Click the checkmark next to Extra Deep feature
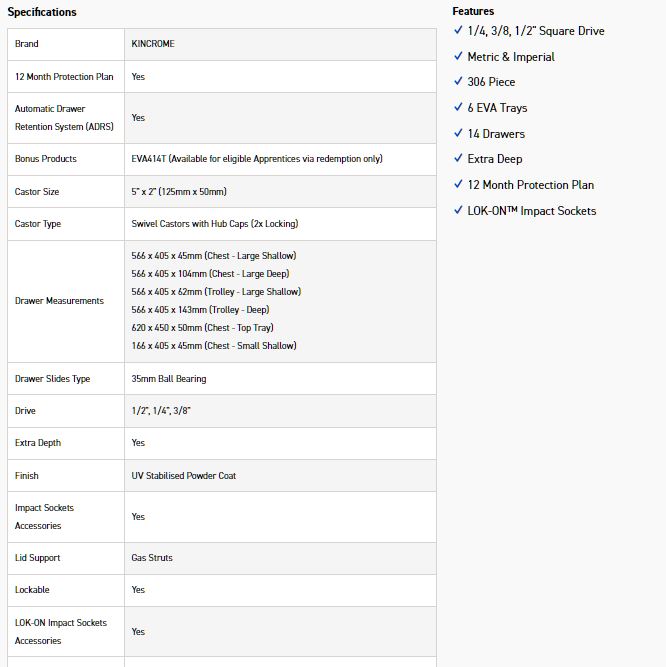The height and width of the screenshot is (667, 666). coord(458,159)
